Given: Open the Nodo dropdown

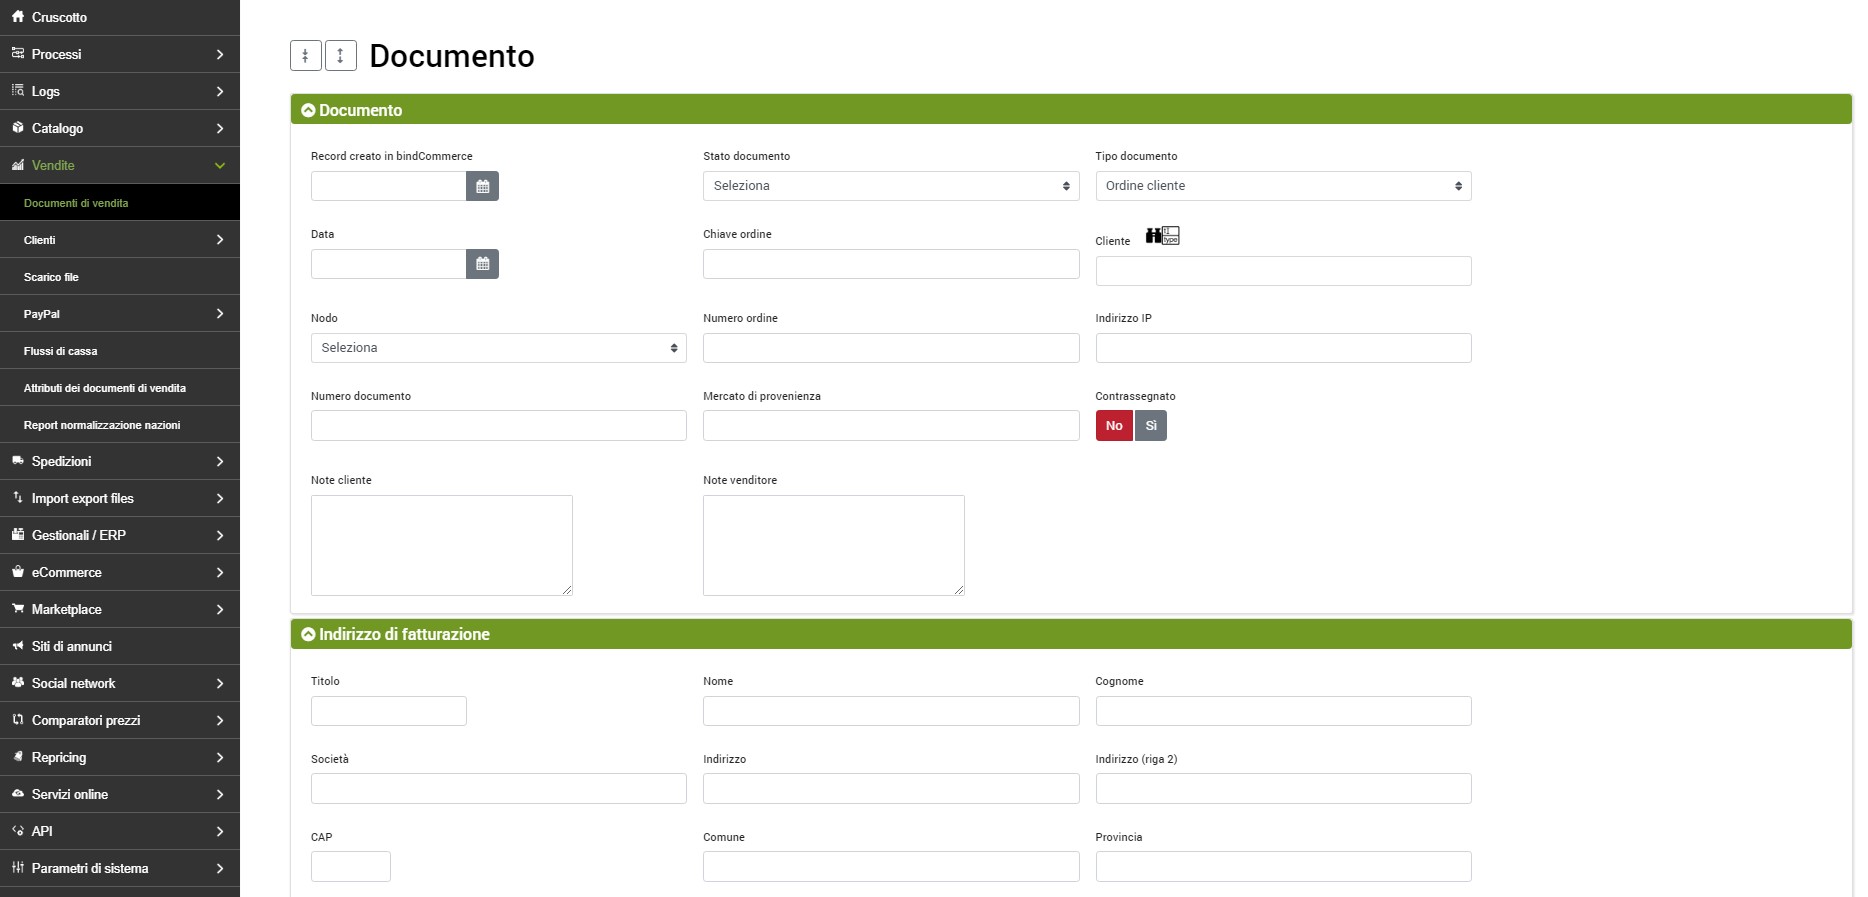Looking at the screenshot, I should click(498, 348).
